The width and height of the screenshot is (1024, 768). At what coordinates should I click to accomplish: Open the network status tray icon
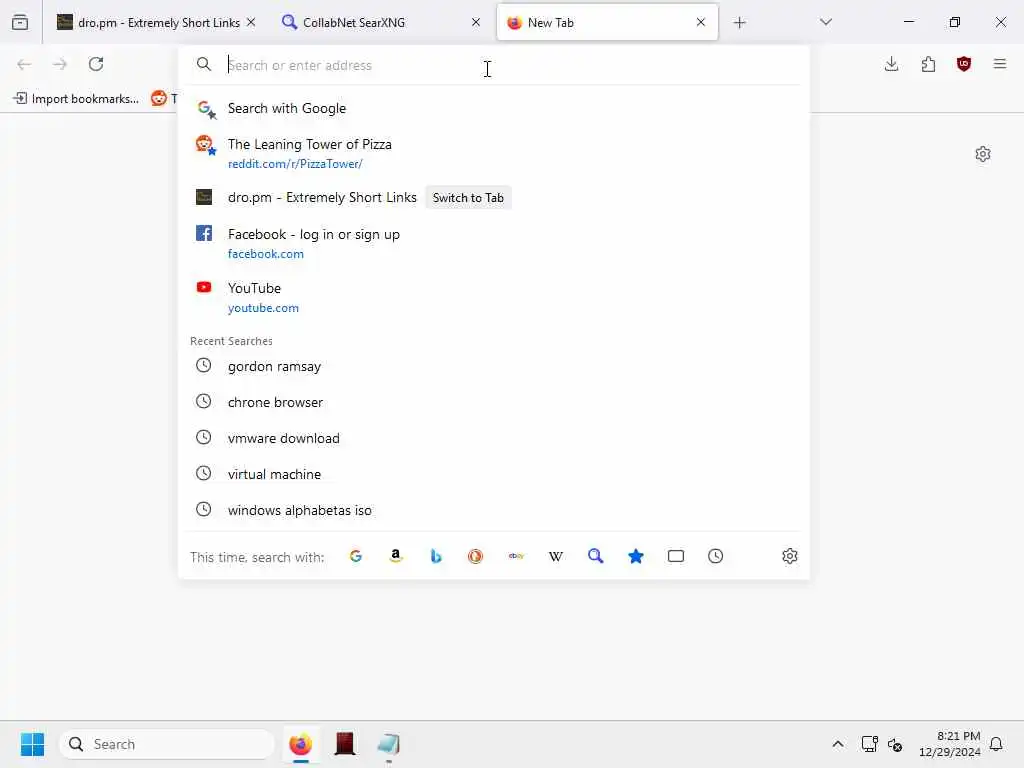[x=869, y=744]
